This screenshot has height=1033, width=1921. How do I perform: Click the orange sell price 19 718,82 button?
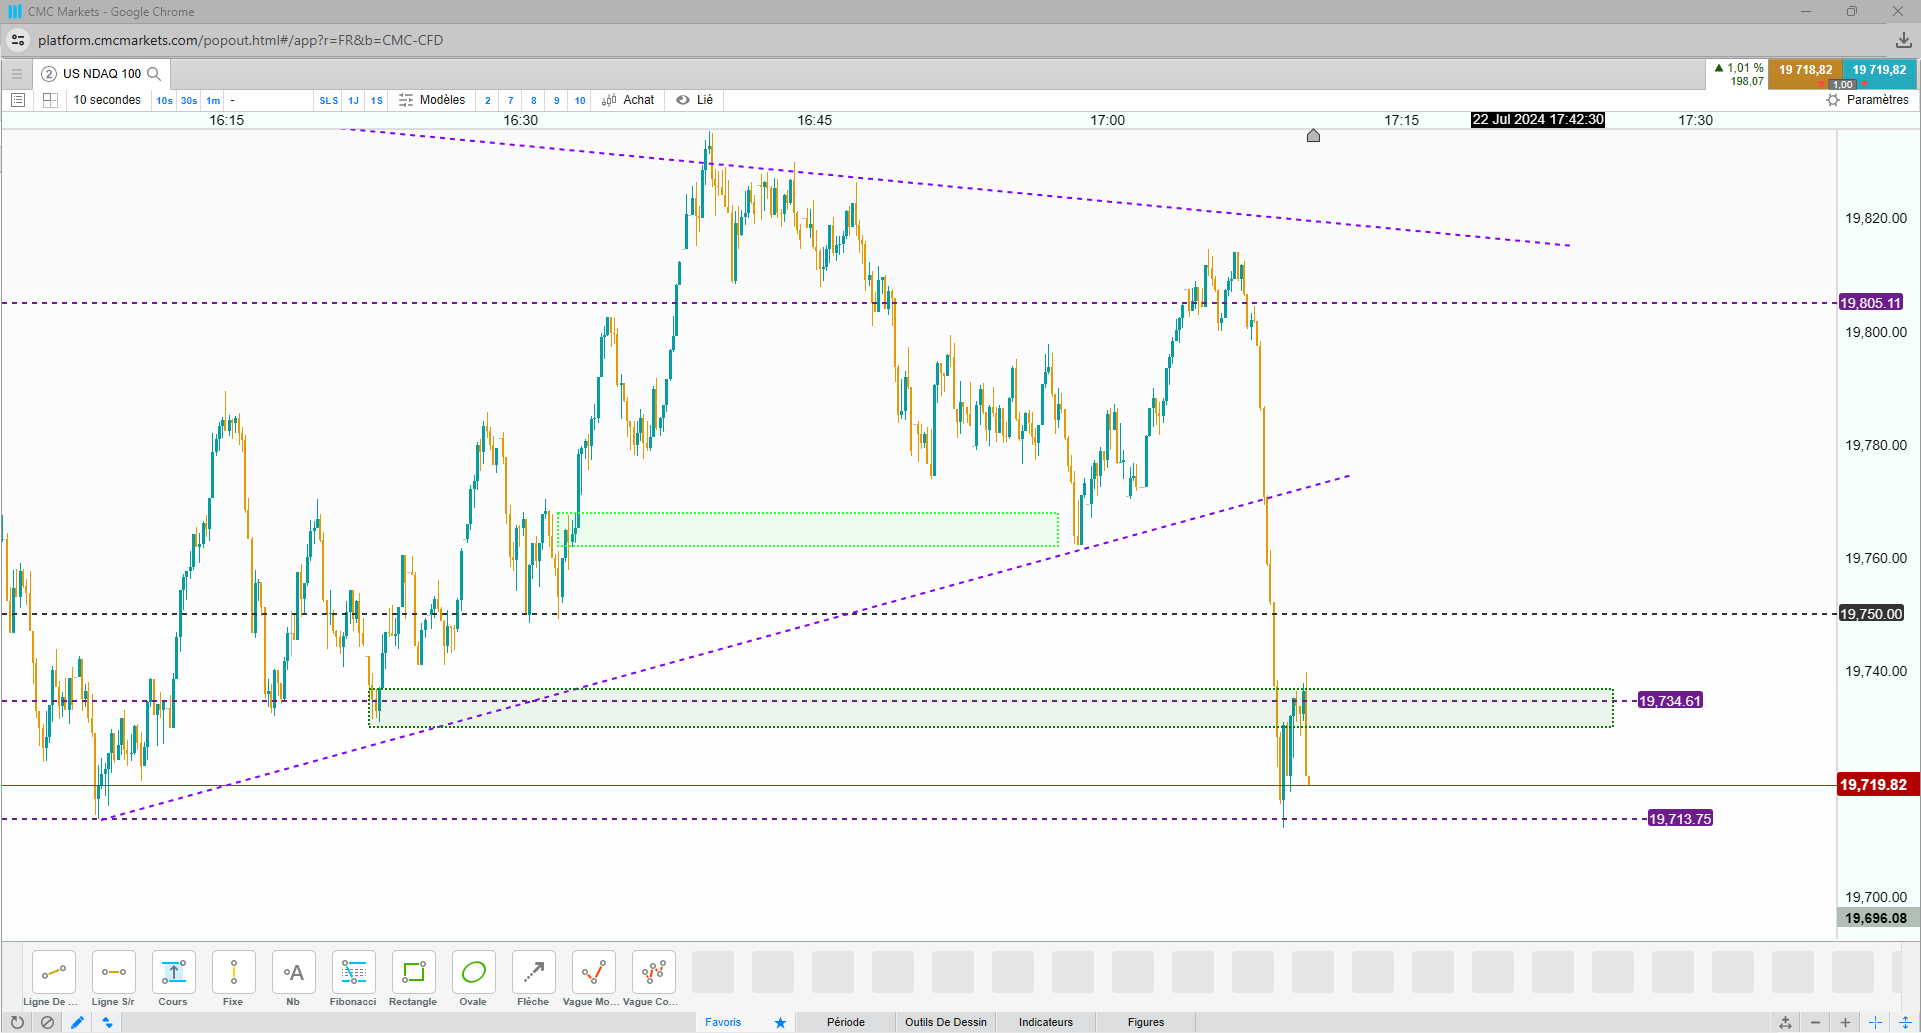[x=1805, y=71]
